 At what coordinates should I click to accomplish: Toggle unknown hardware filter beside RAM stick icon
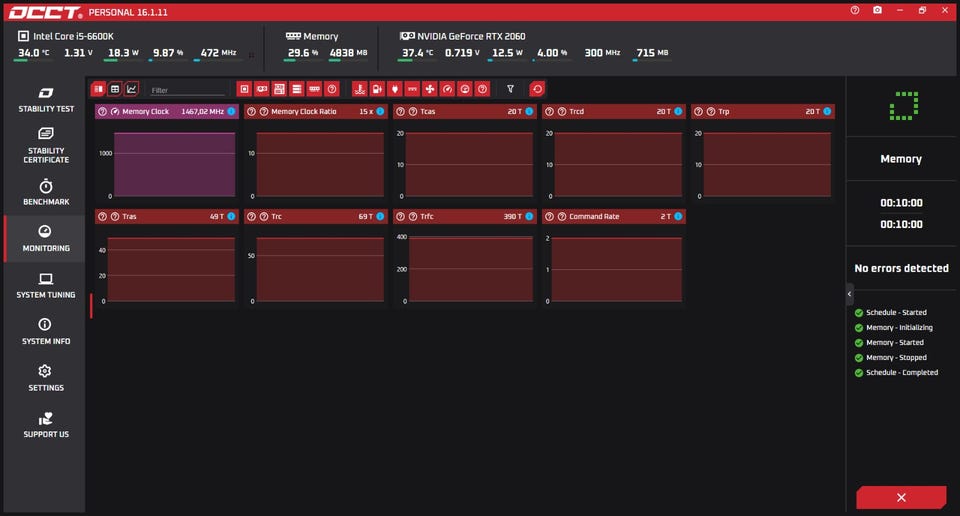(x=332, y=89)
